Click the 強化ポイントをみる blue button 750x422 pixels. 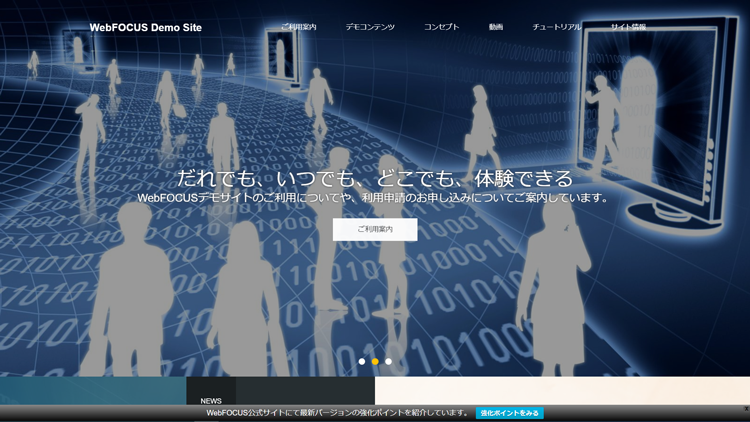point(509,413)
